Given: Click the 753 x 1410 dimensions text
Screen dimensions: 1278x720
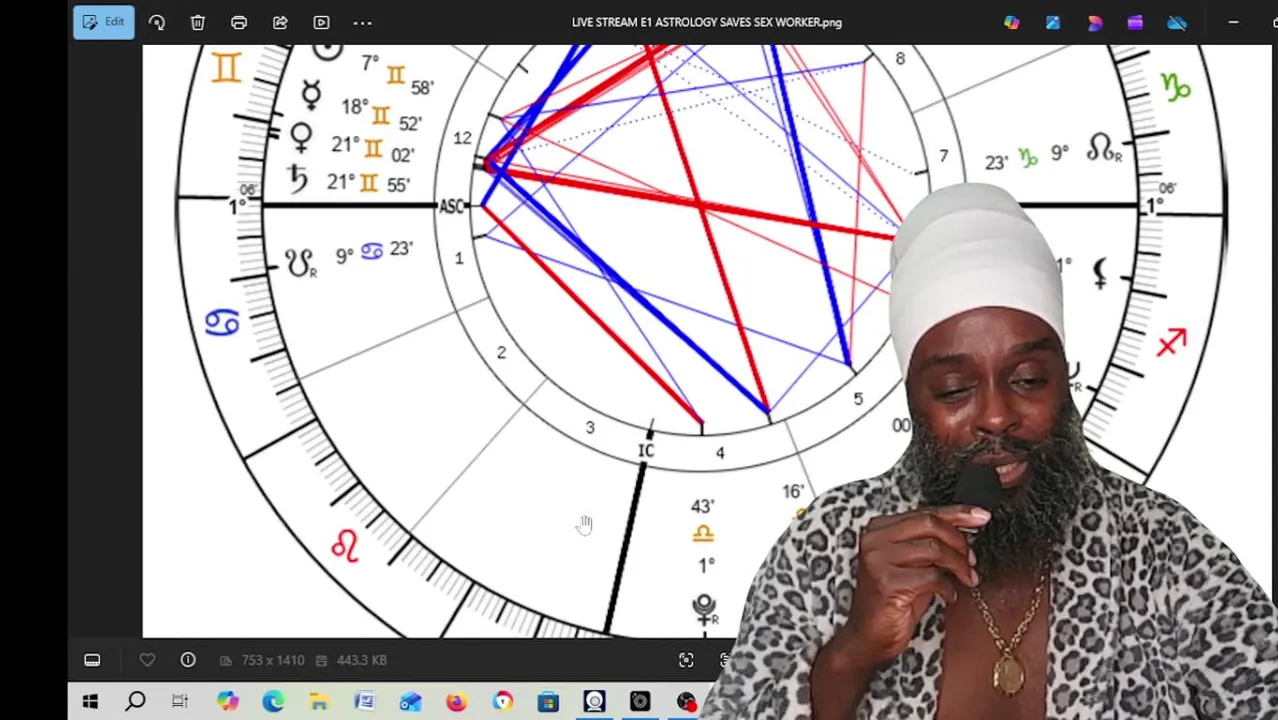Looking at the screenshot, I should [271, 660].
